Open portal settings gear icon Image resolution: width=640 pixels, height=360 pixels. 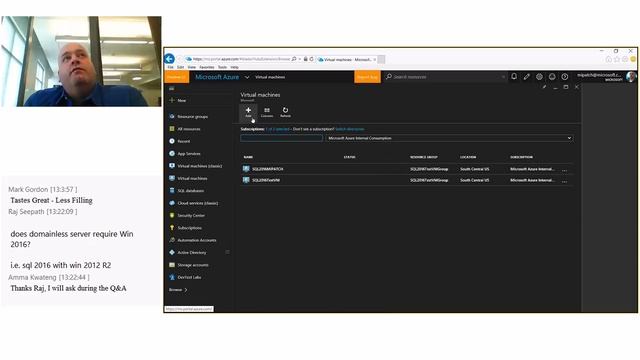point(539,76)
